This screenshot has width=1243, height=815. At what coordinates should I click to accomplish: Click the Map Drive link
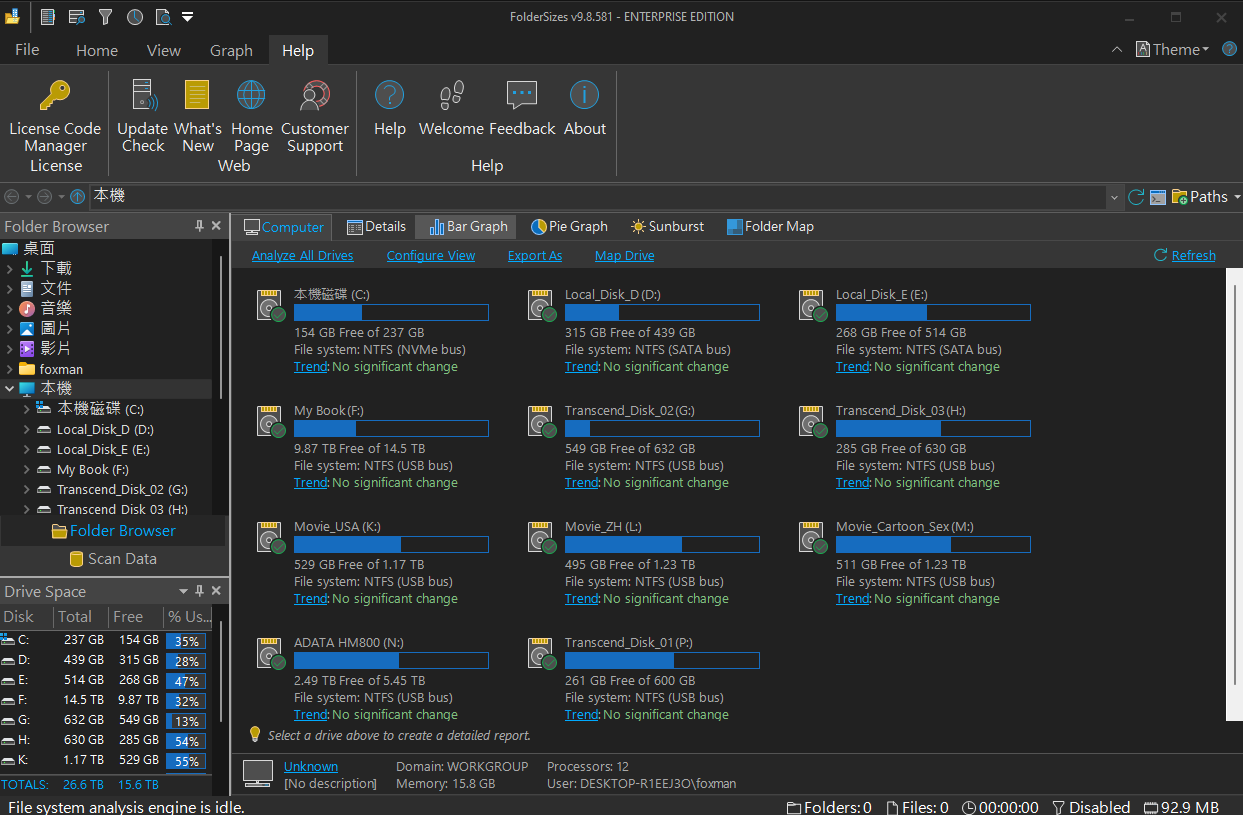pyautogui.click(x=625, y=256)
